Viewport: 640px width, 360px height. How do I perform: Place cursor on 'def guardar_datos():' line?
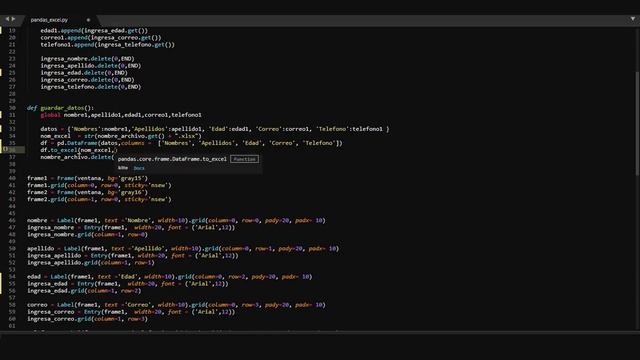pyautogui.click(x=60, y=108)
